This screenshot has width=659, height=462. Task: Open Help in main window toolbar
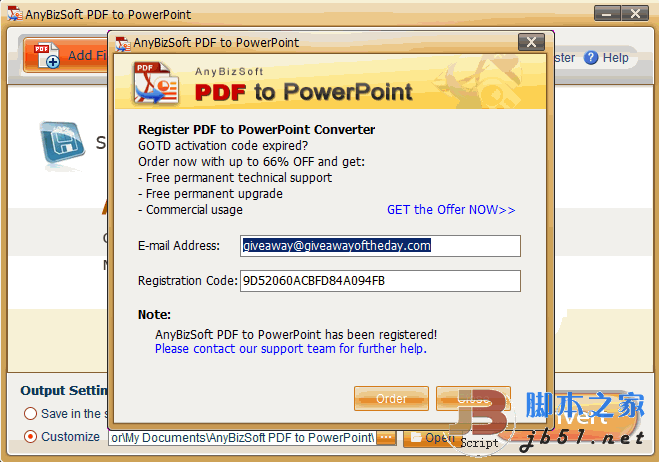pyautogui.click(x=606, y=58)
